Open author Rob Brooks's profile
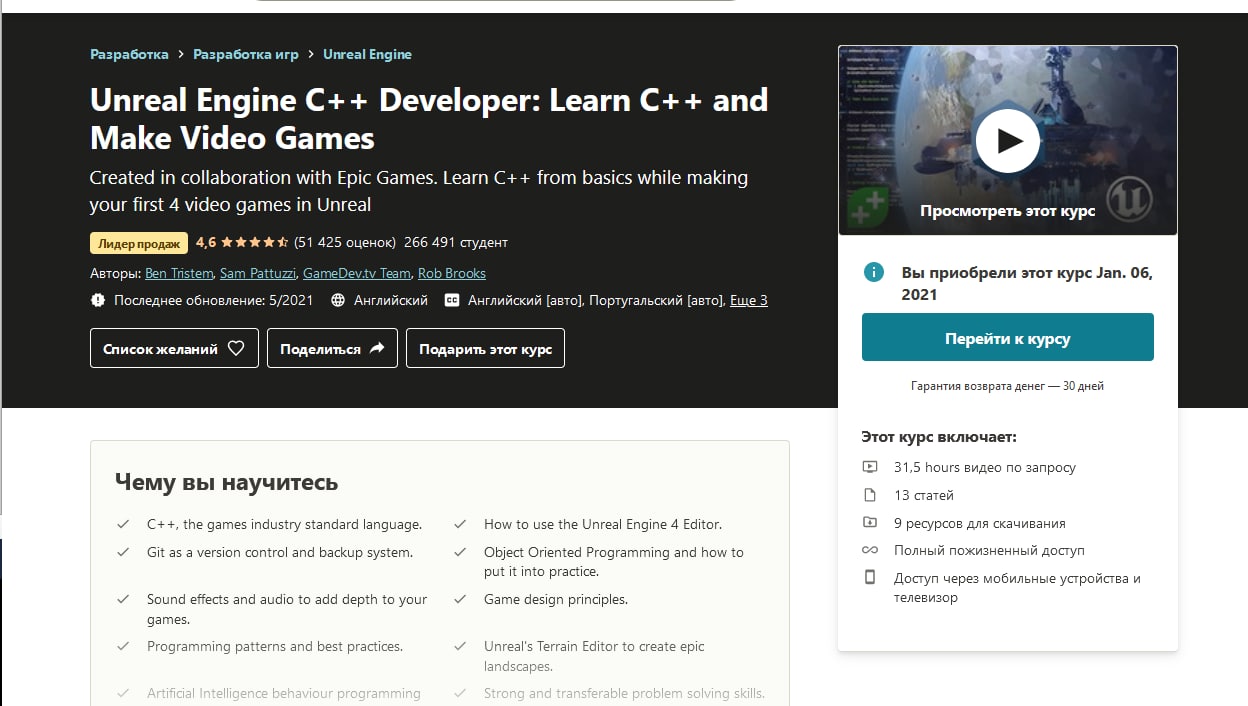This screenshot has width=1248, height=706. pyautogui.click(x=452, y=273)
